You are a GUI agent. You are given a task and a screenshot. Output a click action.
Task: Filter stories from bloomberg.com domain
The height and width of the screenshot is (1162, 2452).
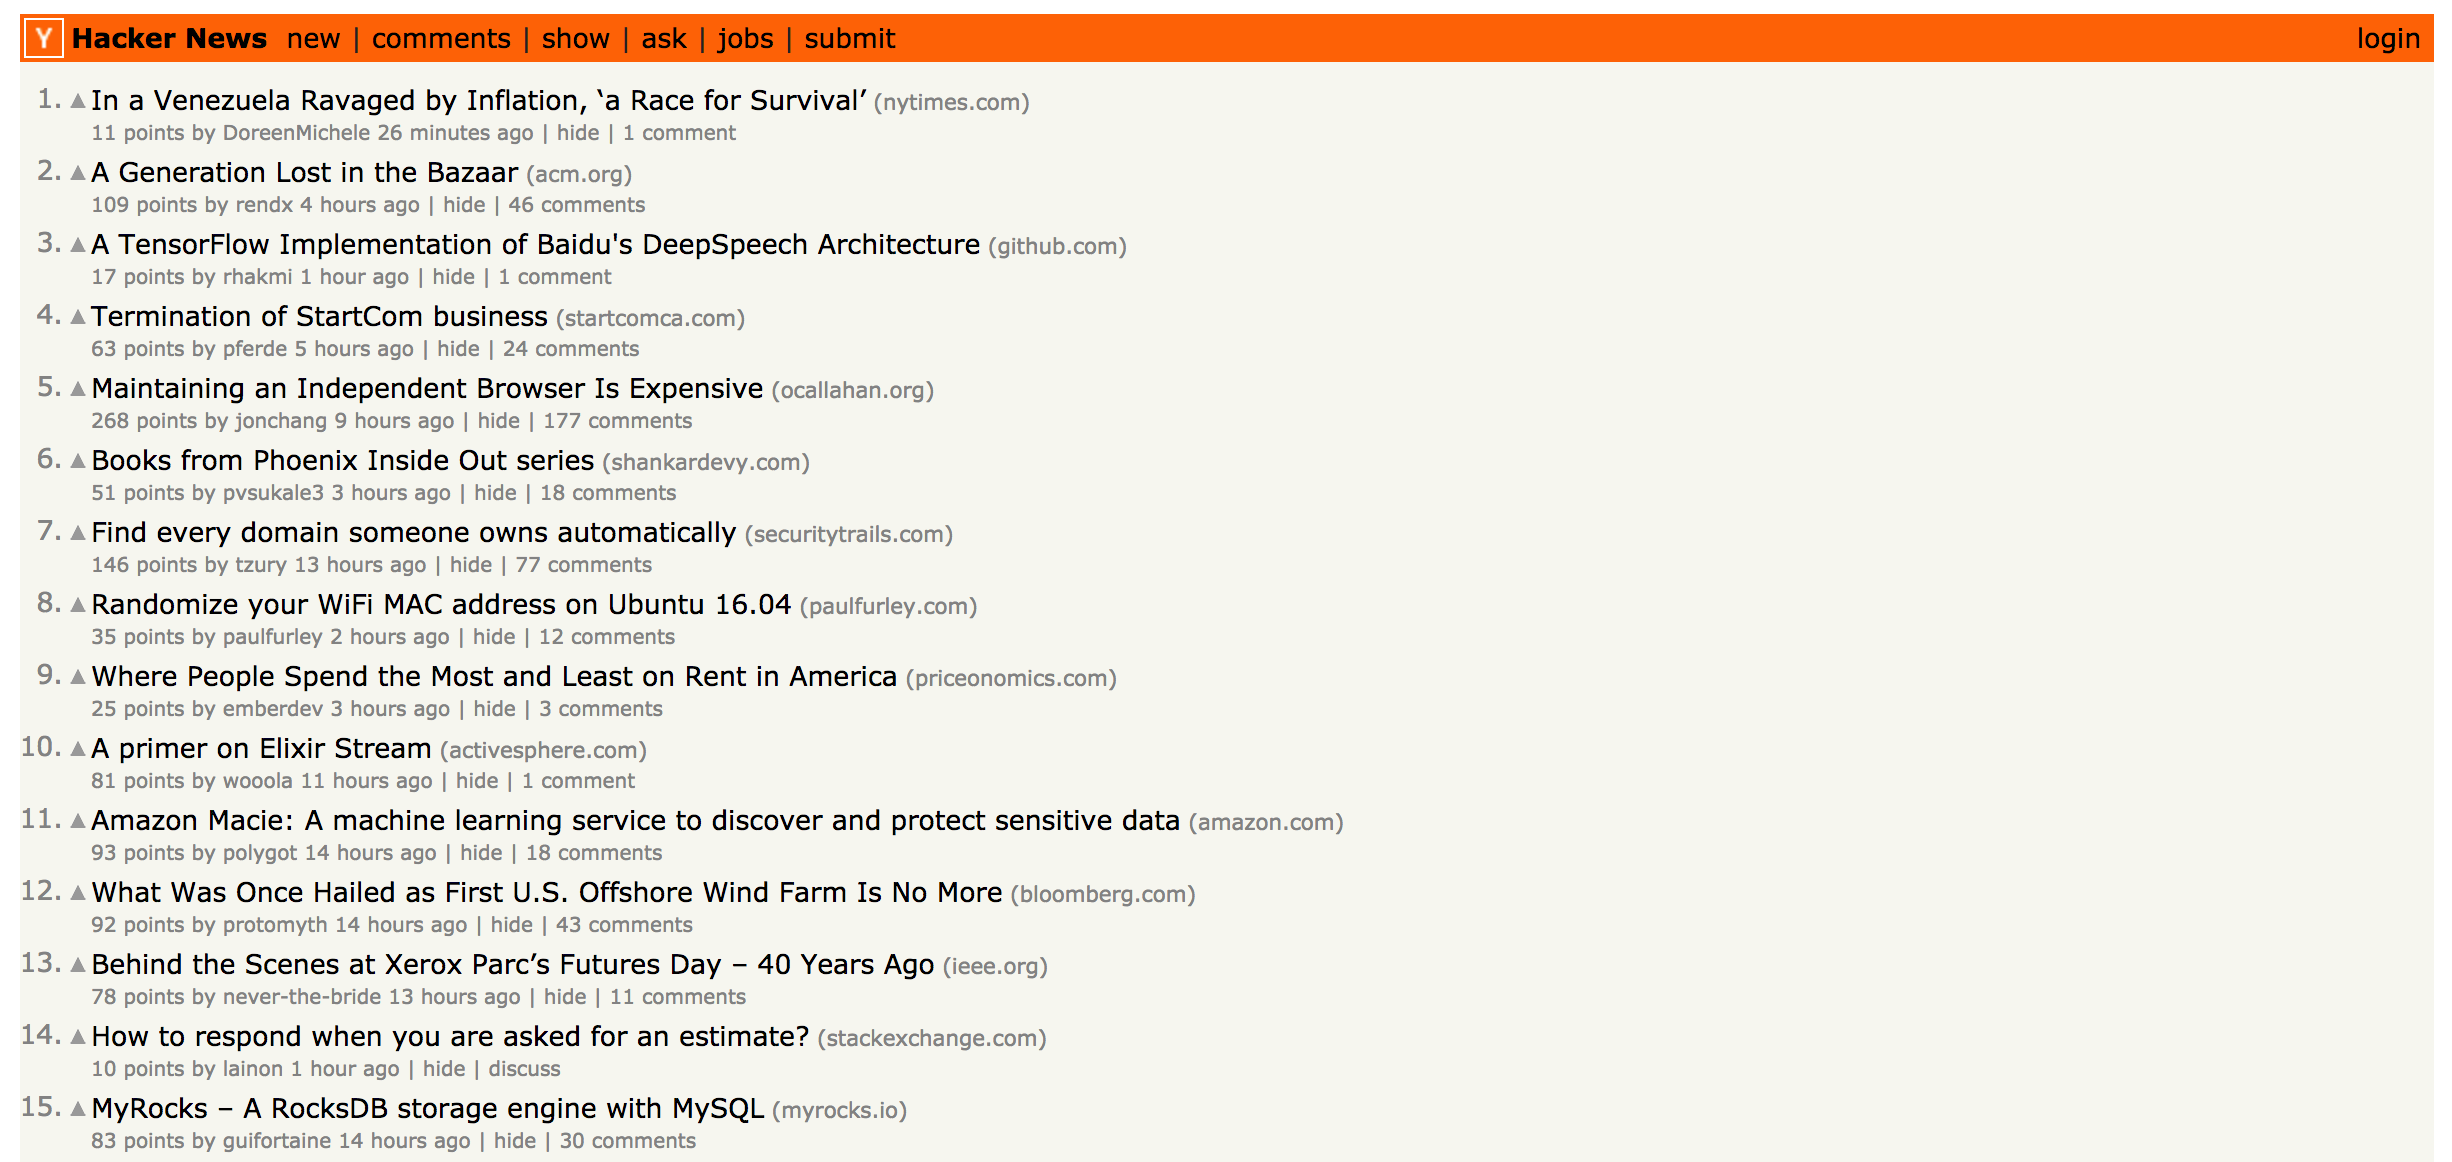pos(1102,894)
